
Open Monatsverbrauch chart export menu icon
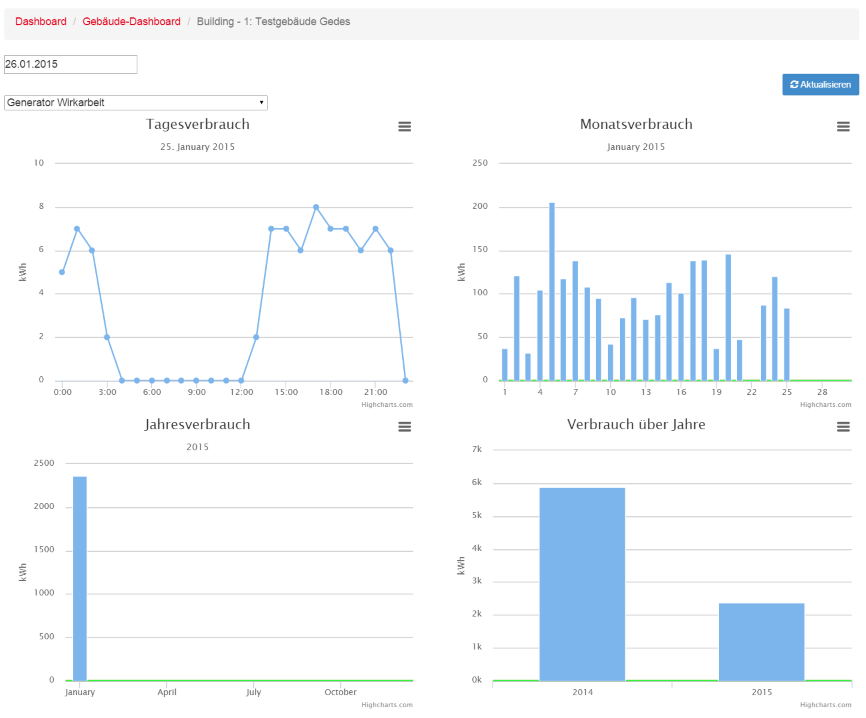point(843,127)
